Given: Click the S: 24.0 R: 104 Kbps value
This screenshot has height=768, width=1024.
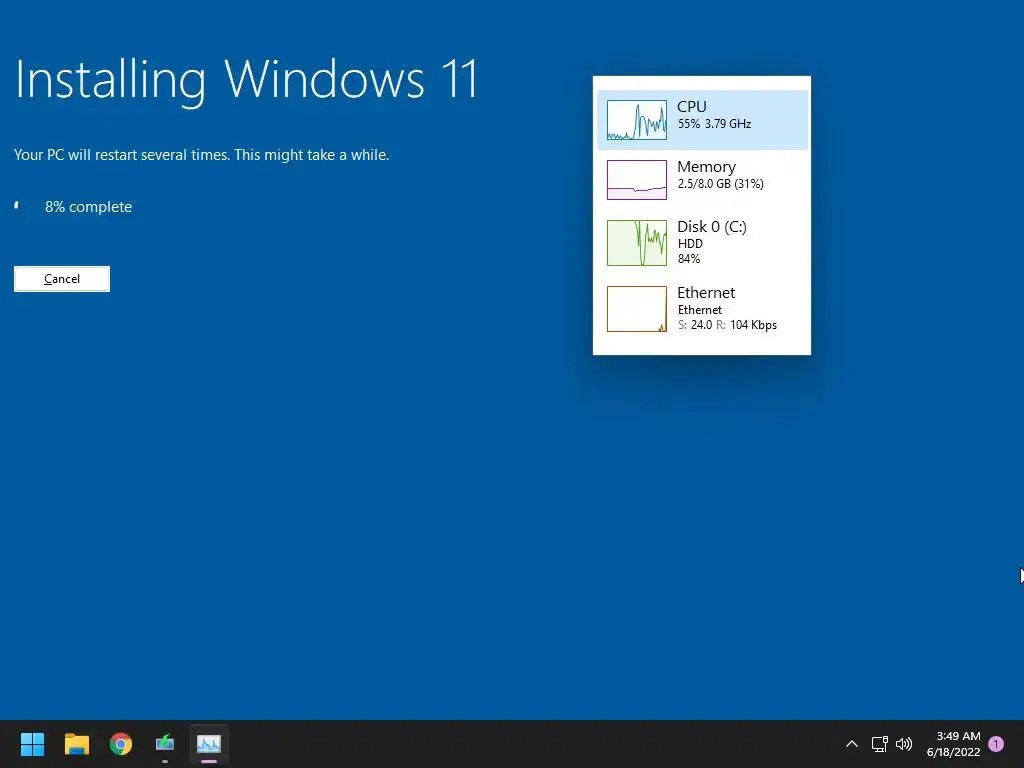Looking at the screenshot, I should [727, 325].
